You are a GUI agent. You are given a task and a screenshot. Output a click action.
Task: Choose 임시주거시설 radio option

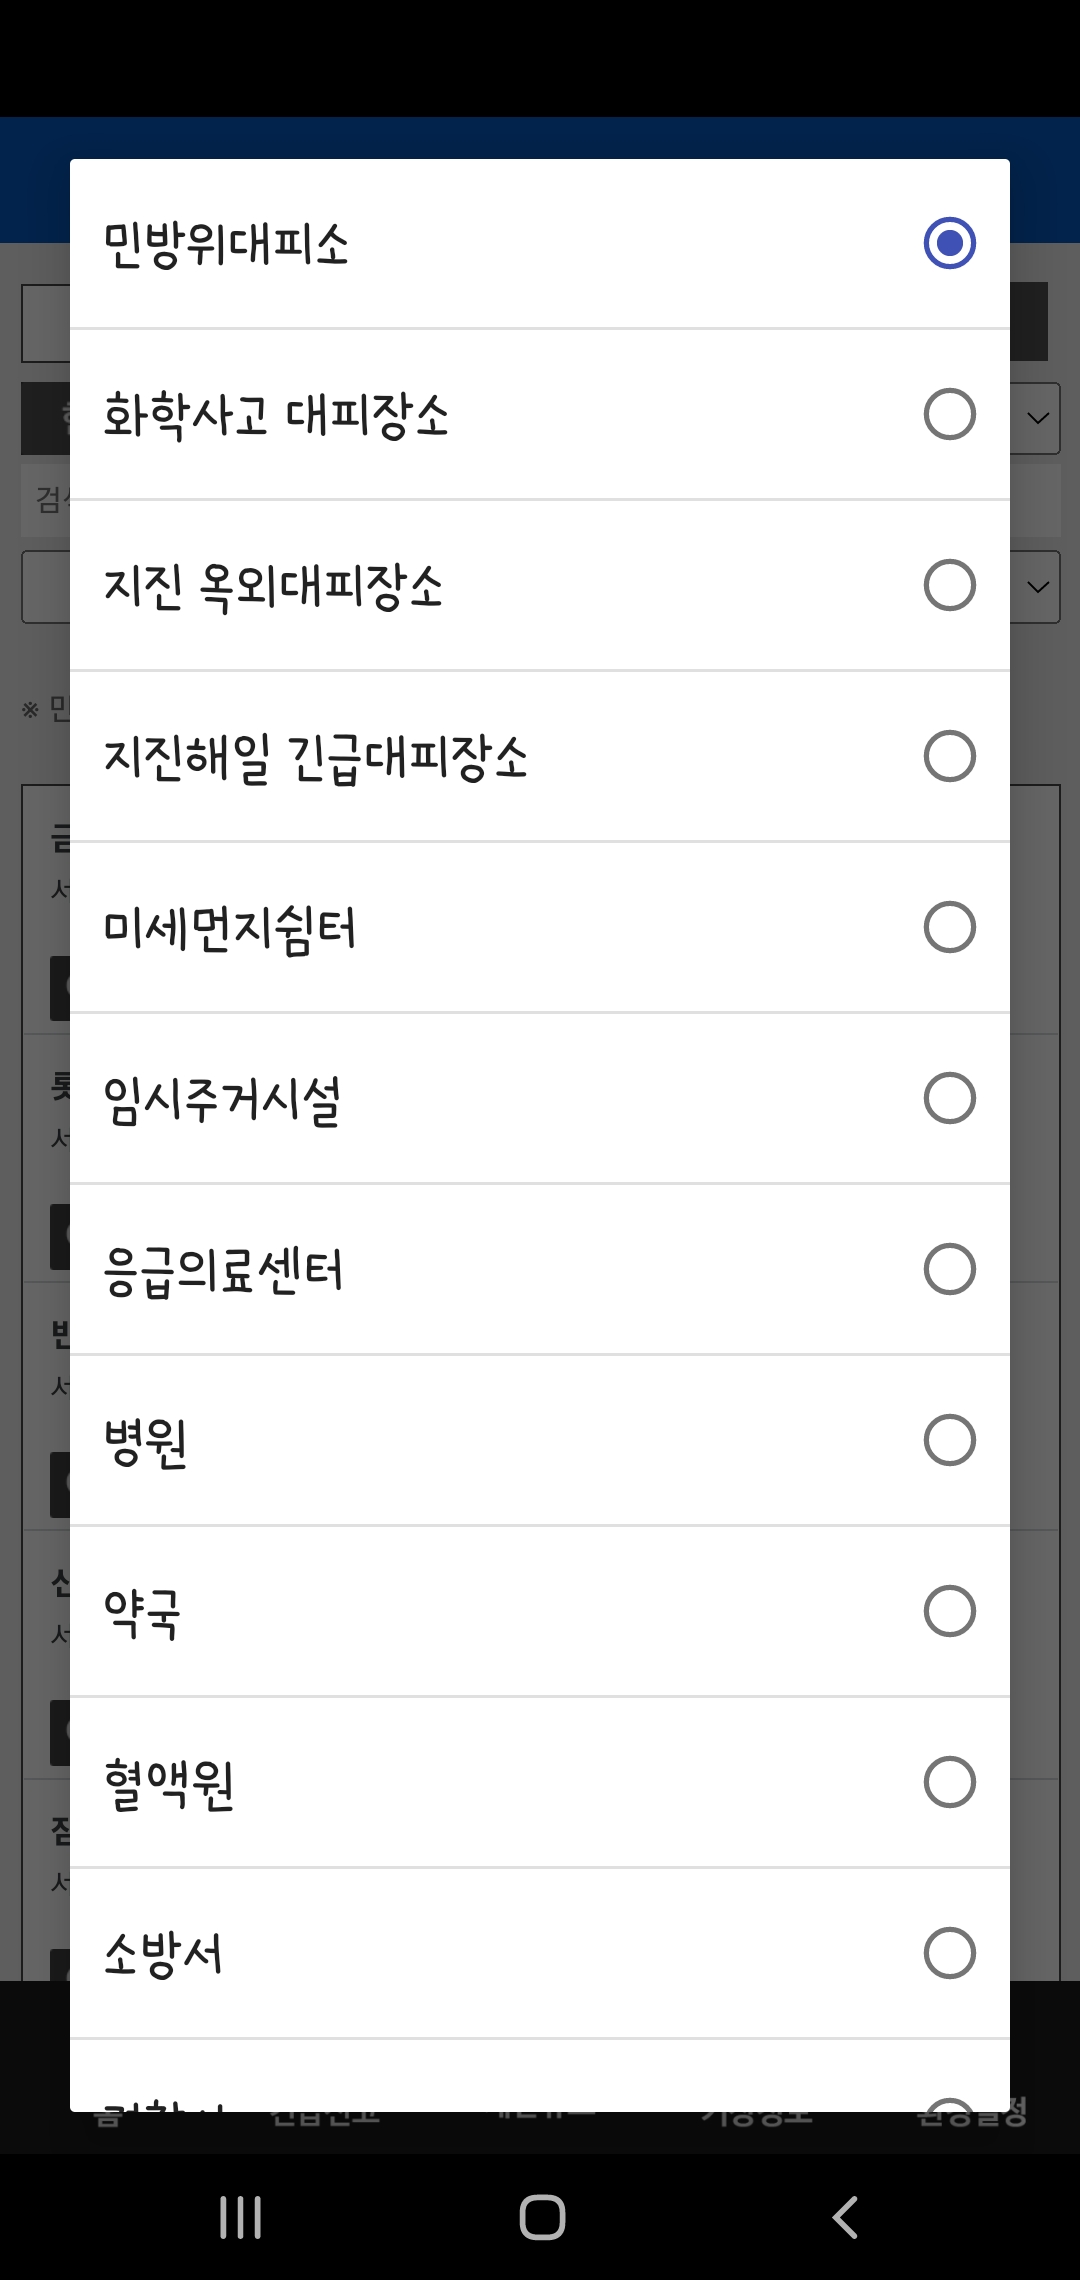(x=949, y=1098)
